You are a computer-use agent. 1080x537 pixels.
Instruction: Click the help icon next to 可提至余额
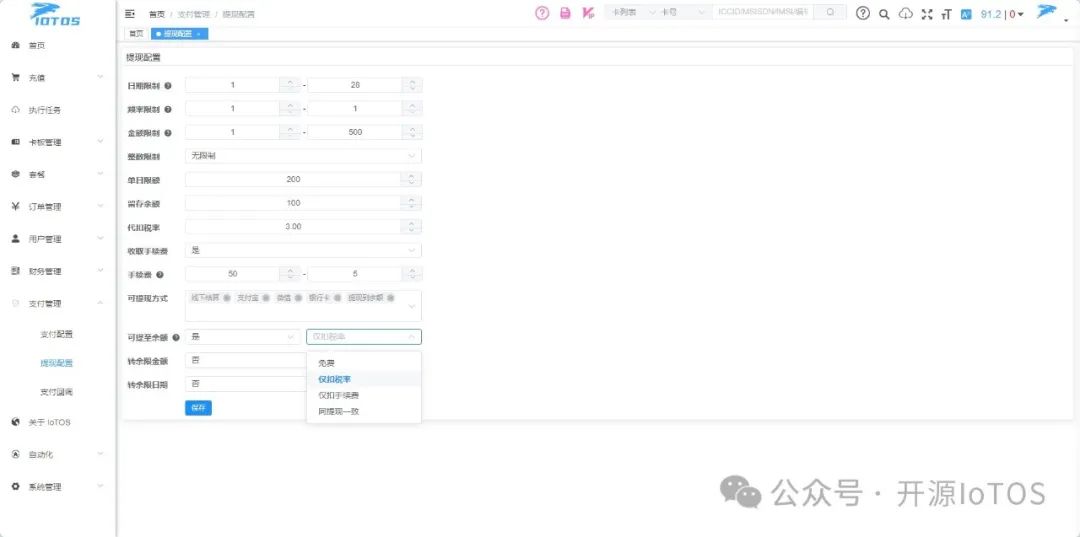[176, 337]
